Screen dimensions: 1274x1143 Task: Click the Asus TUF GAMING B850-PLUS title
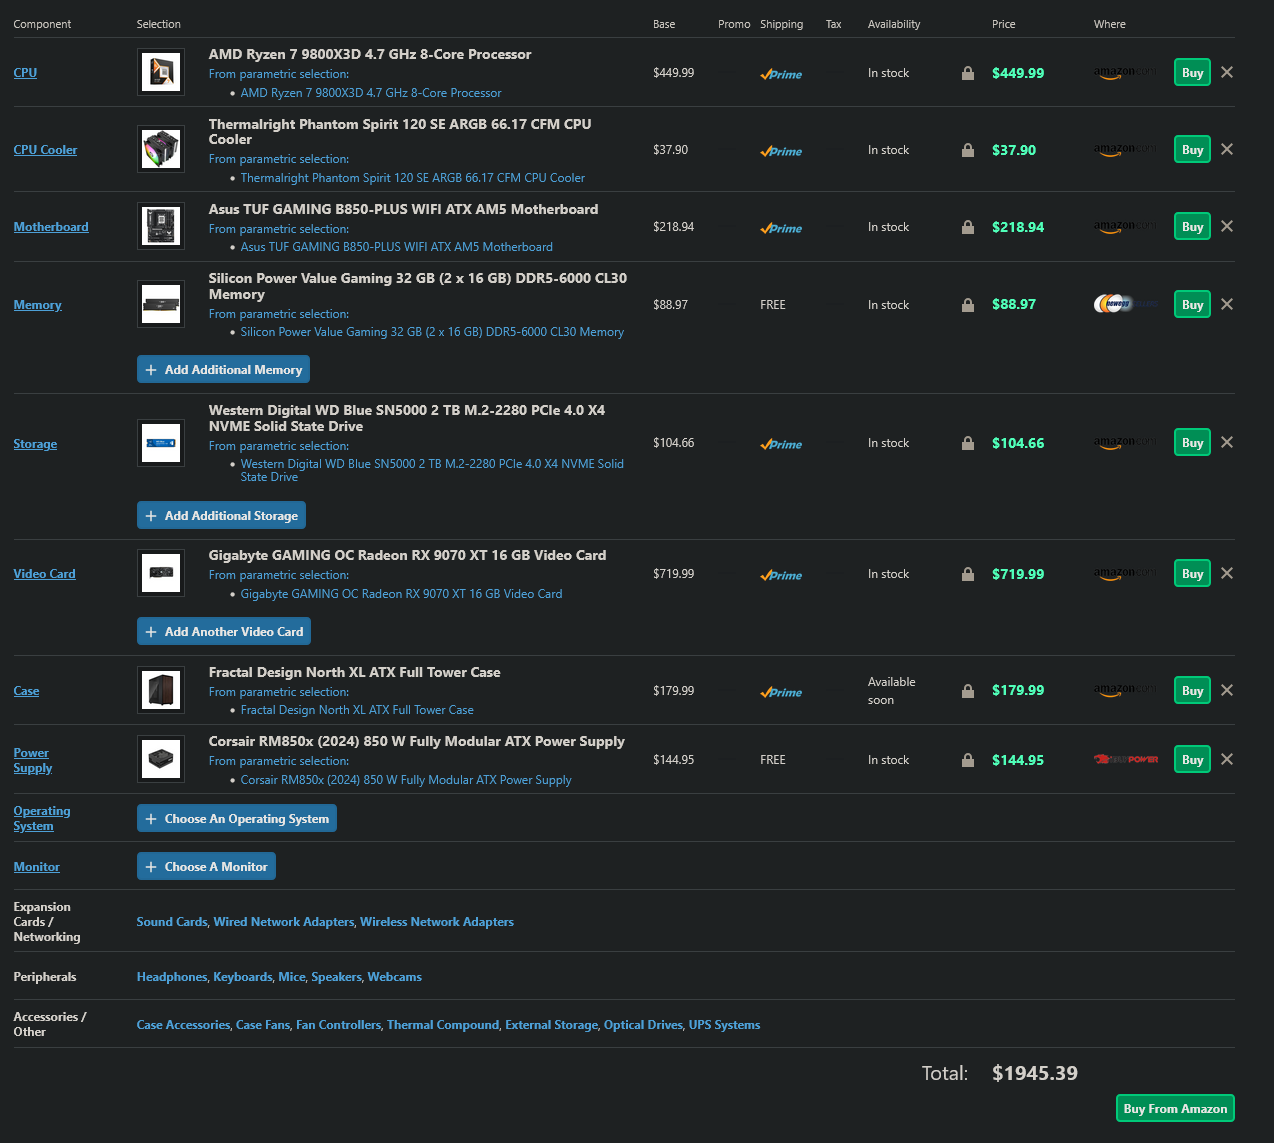(x=403, y=209)
